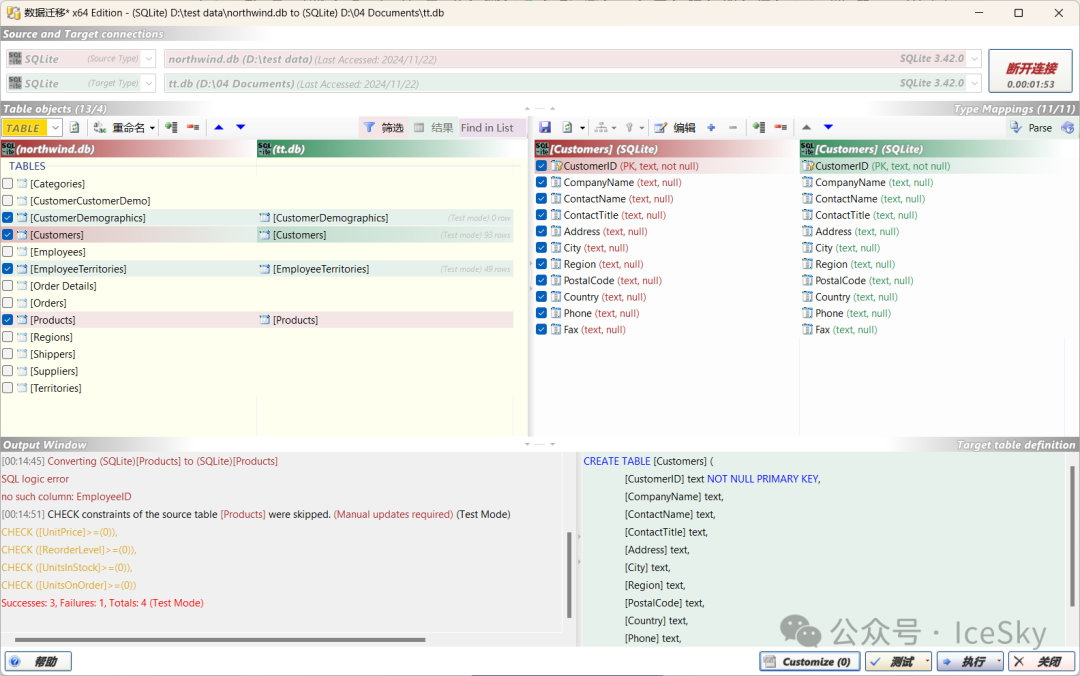
Task: Click the Parse icon button
Action: (x=1030, y=128)
